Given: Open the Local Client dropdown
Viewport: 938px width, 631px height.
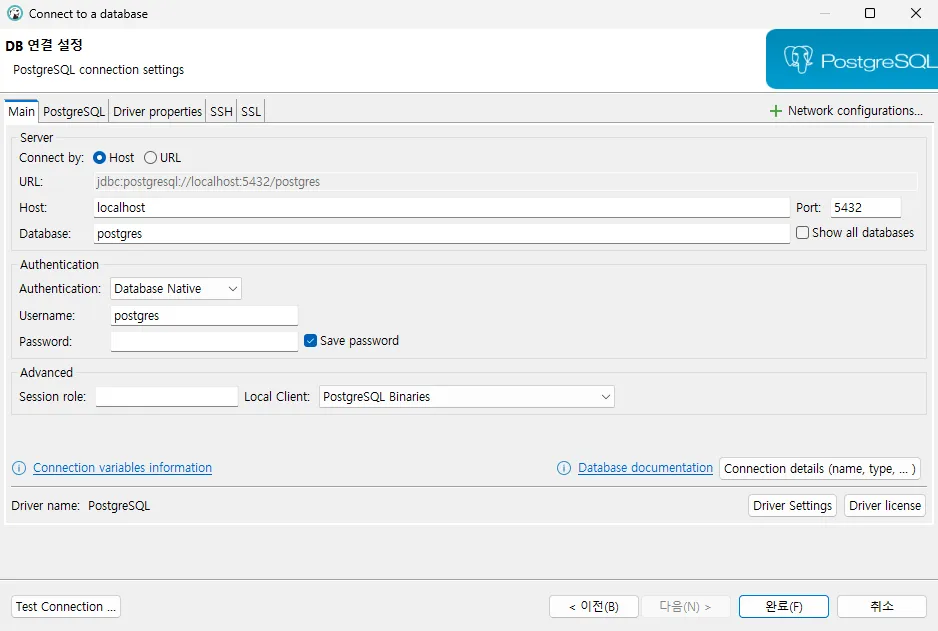Looking at the screenshot, I should click(x=605, y=396).
